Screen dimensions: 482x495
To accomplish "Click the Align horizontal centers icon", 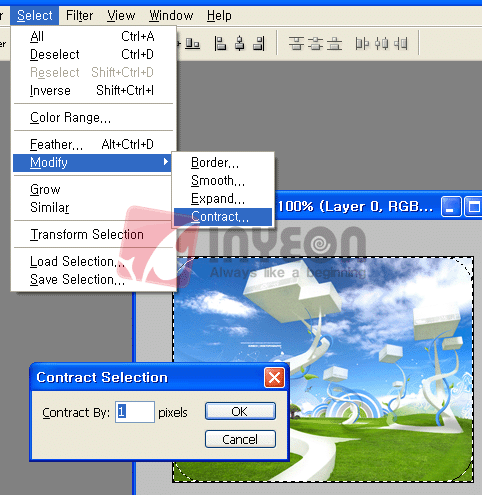I will [239, 43].
